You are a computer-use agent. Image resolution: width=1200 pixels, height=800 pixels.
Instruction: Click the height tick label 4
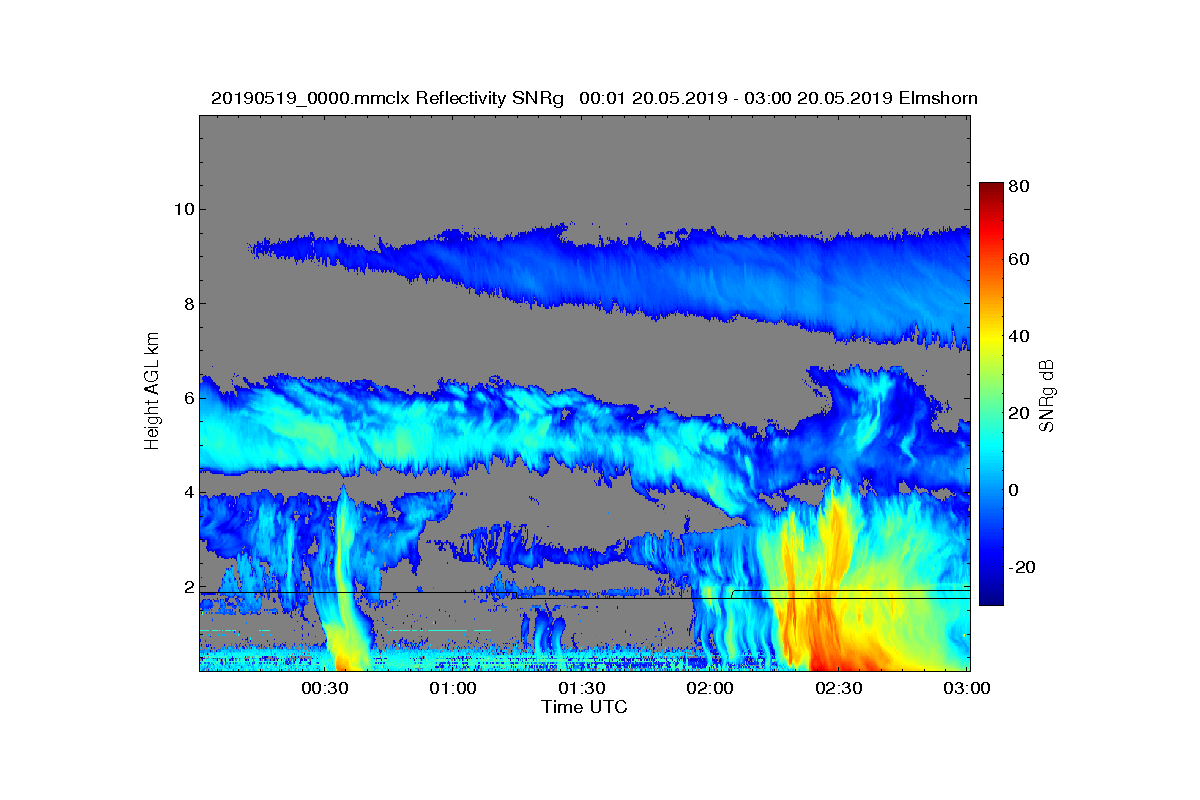point(188,492)
